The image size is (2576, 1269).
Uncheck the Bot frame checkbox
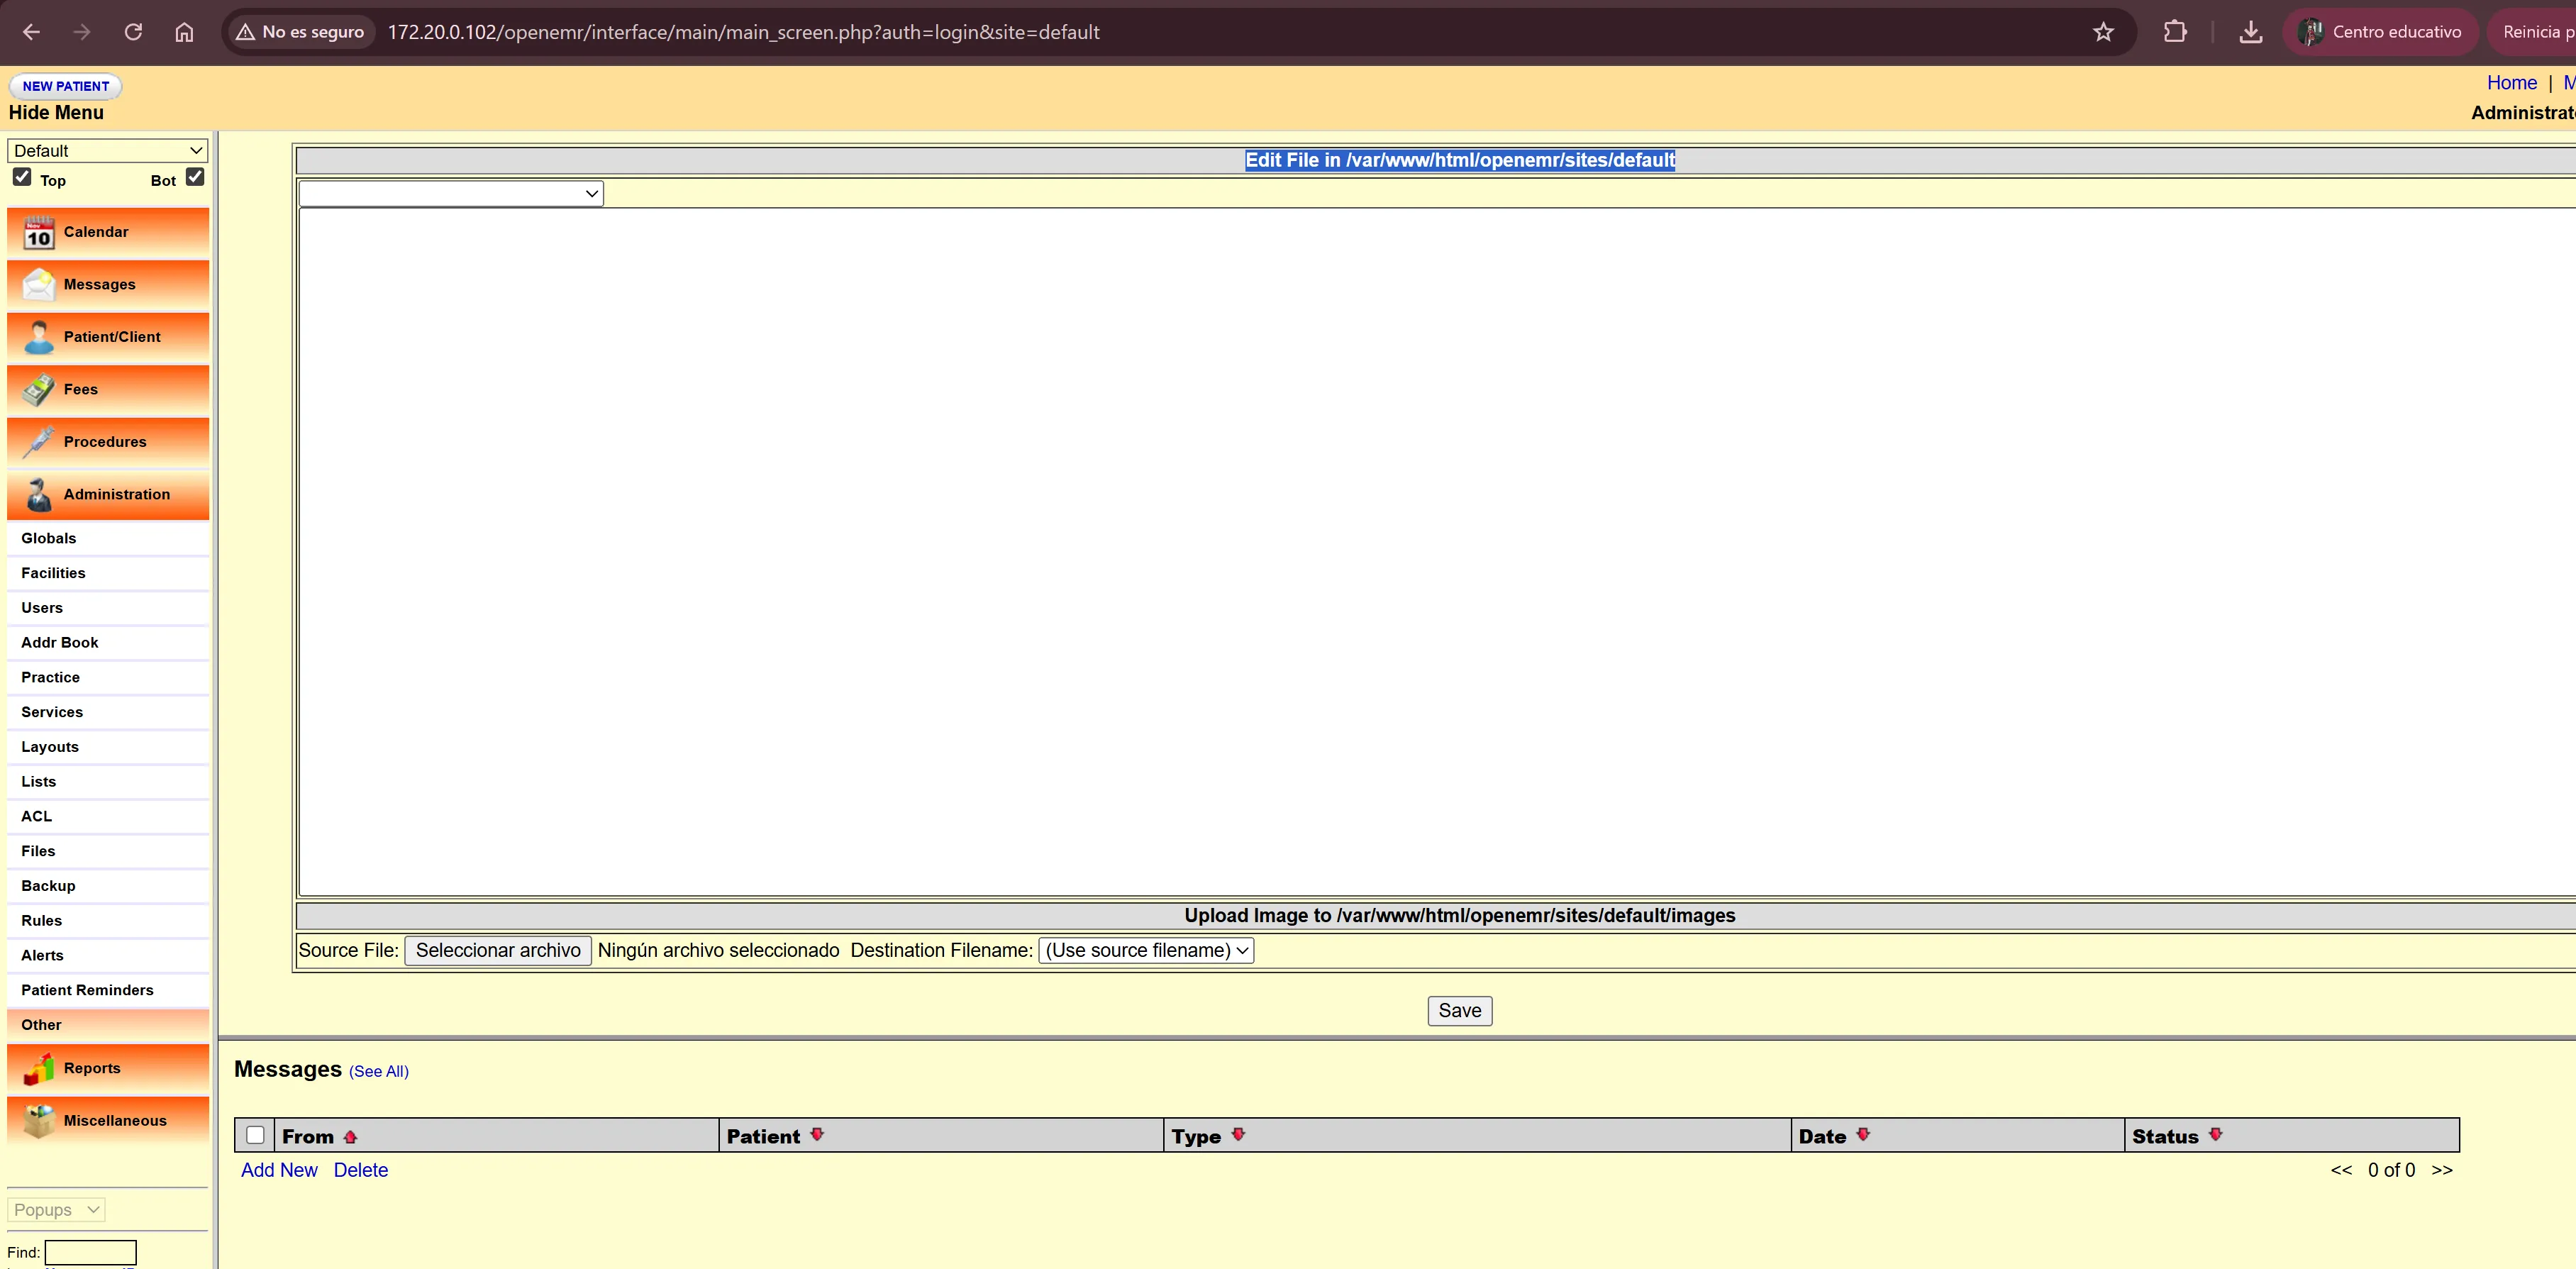click(195, 177)
